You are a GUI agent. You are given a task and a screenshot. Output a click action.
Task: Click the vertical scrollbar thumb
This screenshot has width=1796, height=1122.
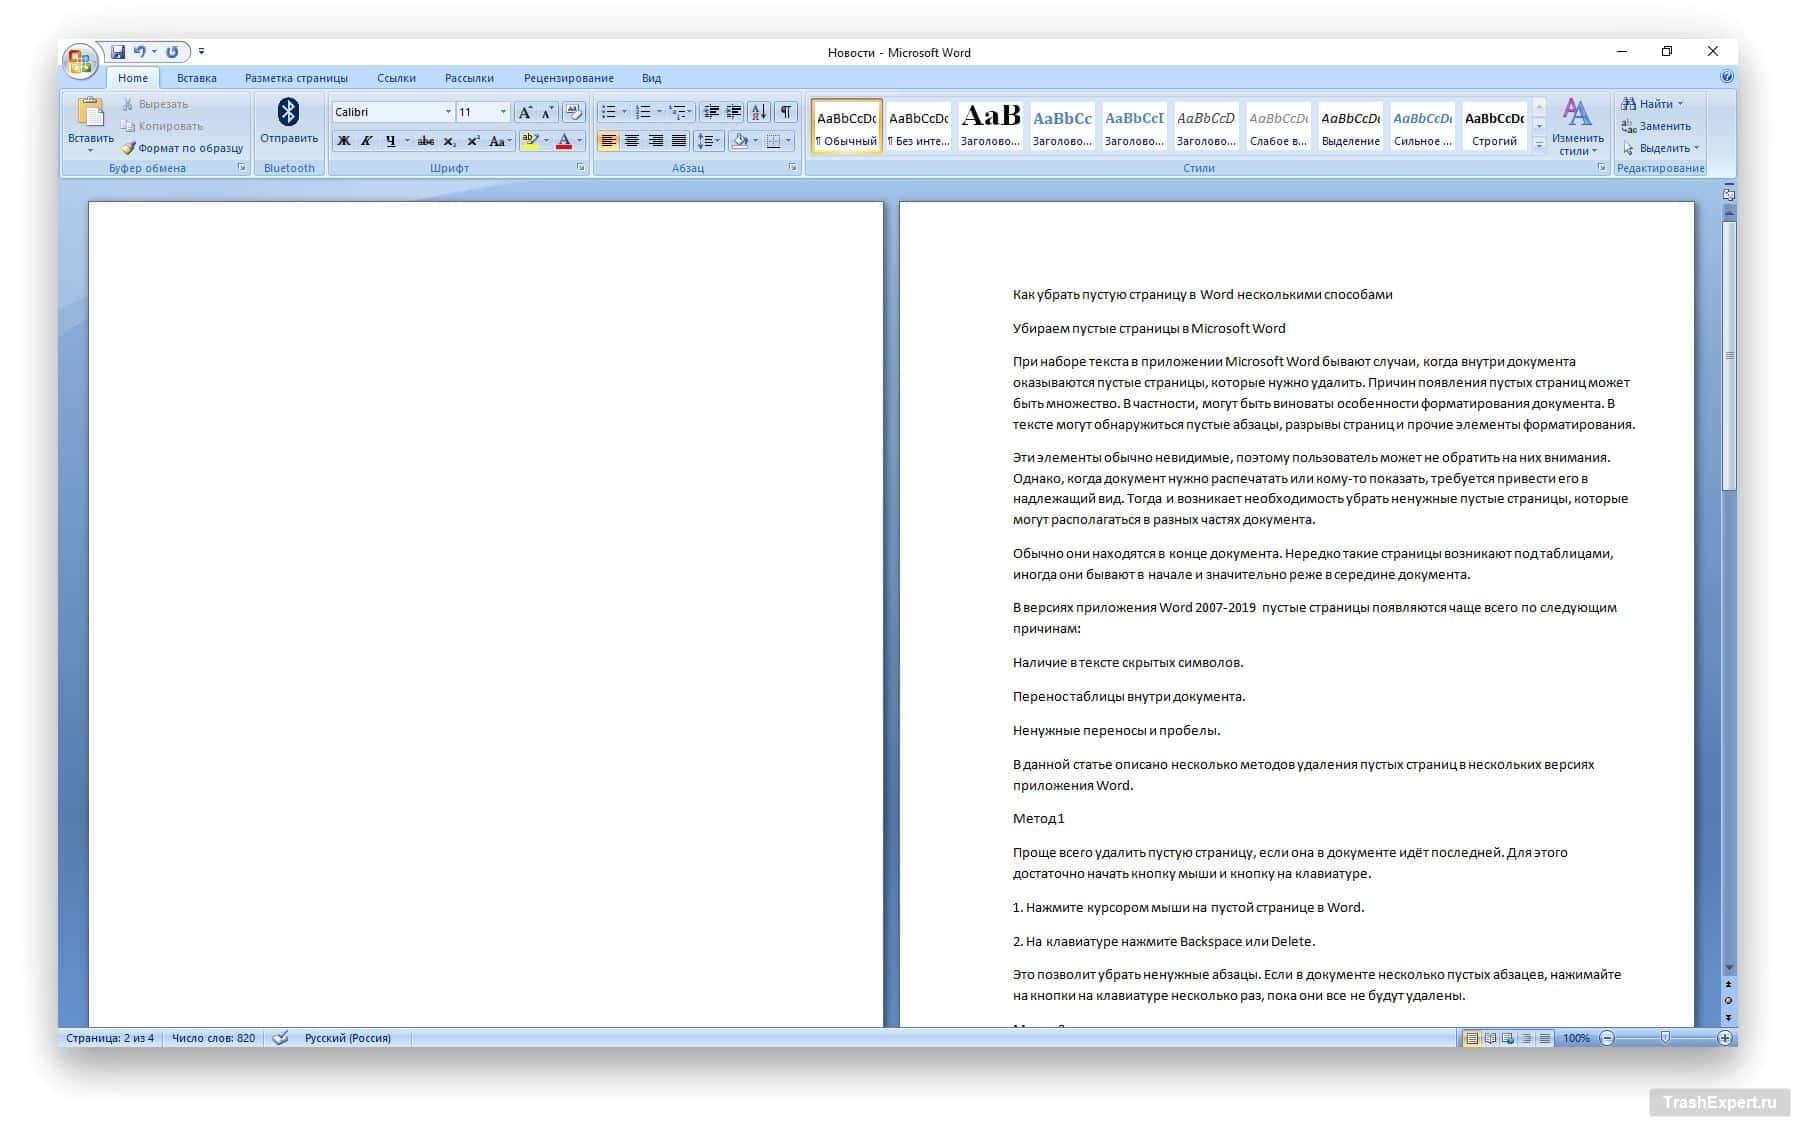[1729, 355]
